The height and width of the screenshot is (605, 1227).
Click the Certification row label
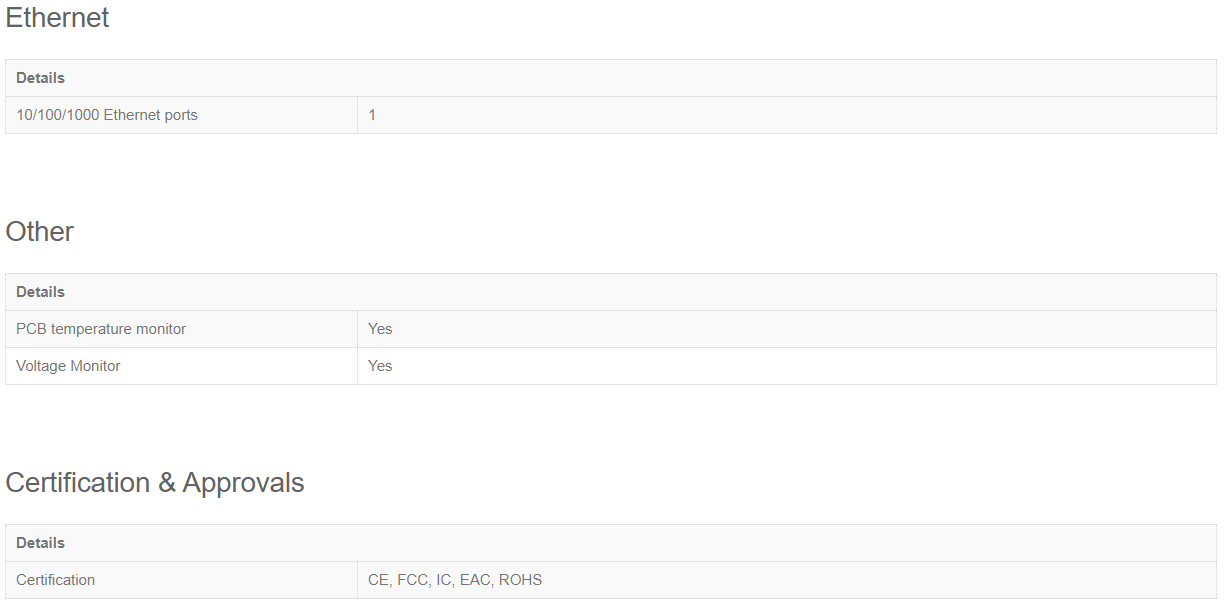[56, 580]
